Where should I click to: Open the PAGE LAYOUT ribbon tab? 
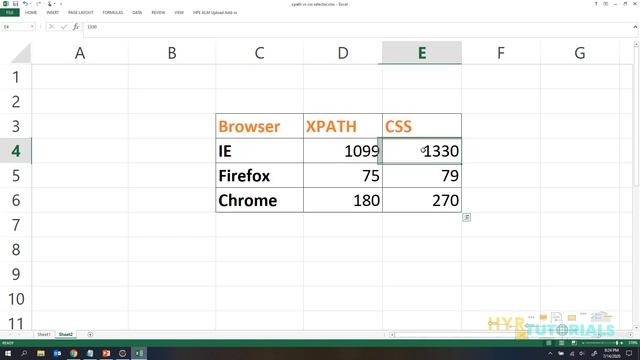coord(81,13)
